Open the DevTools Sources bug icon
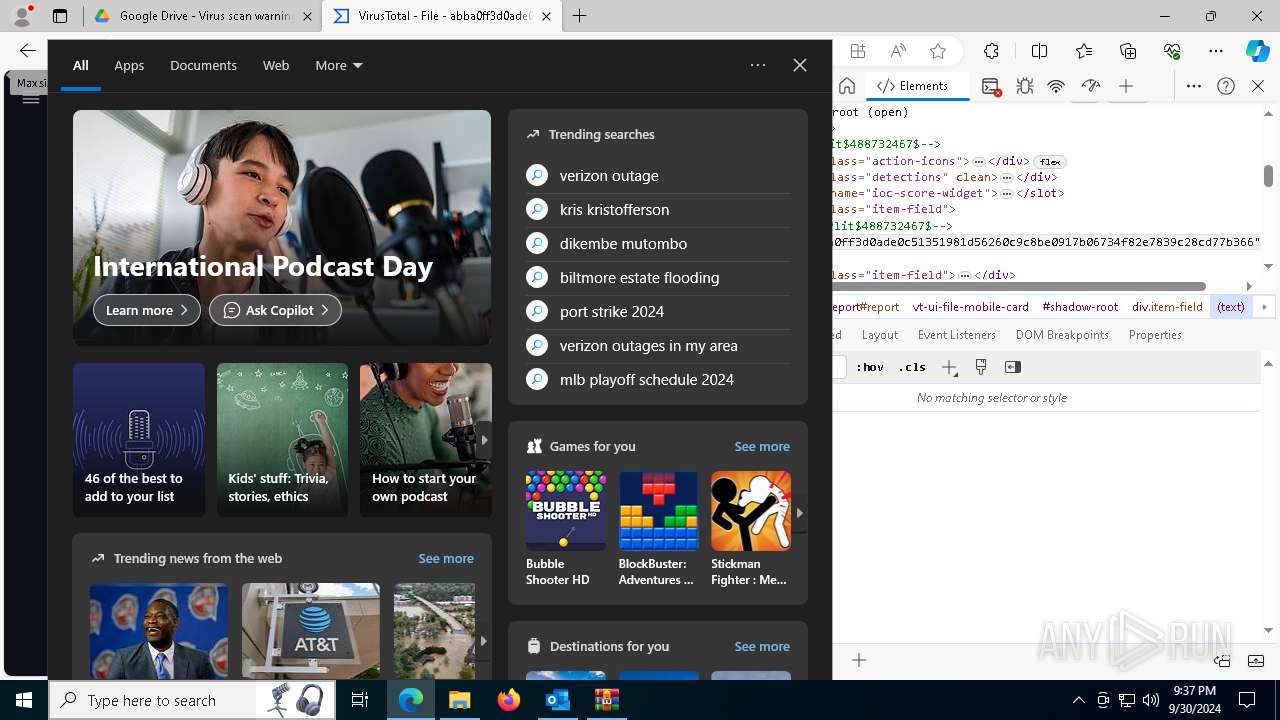The image size is (1280, 720). pos(1025,86)
